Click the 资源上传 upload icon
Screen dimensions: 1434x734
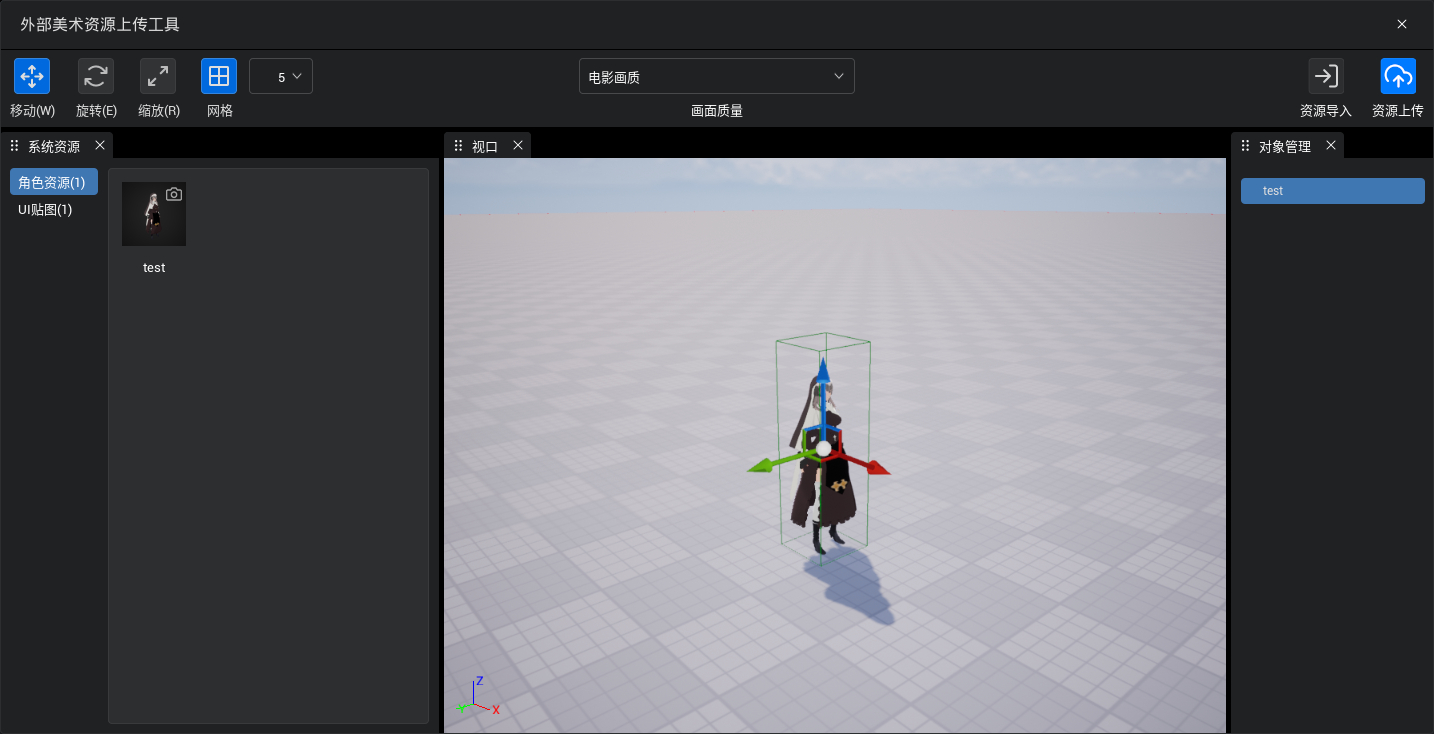click(x=1398, y=76)
